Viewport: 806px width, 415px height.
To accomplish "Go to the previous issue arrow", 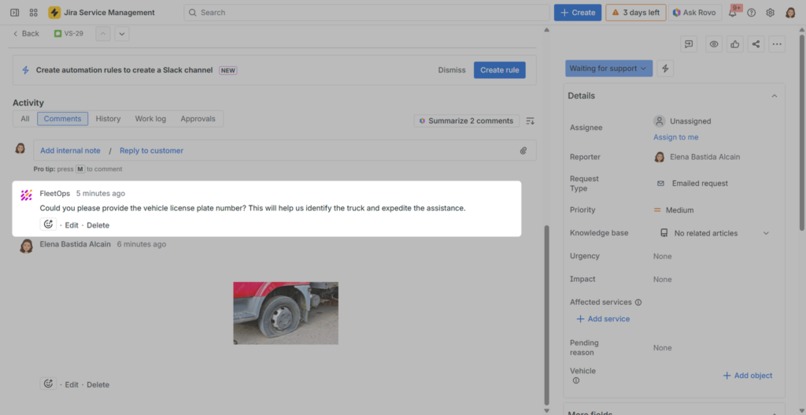I will pyautogui.click(x=103, y=34).
